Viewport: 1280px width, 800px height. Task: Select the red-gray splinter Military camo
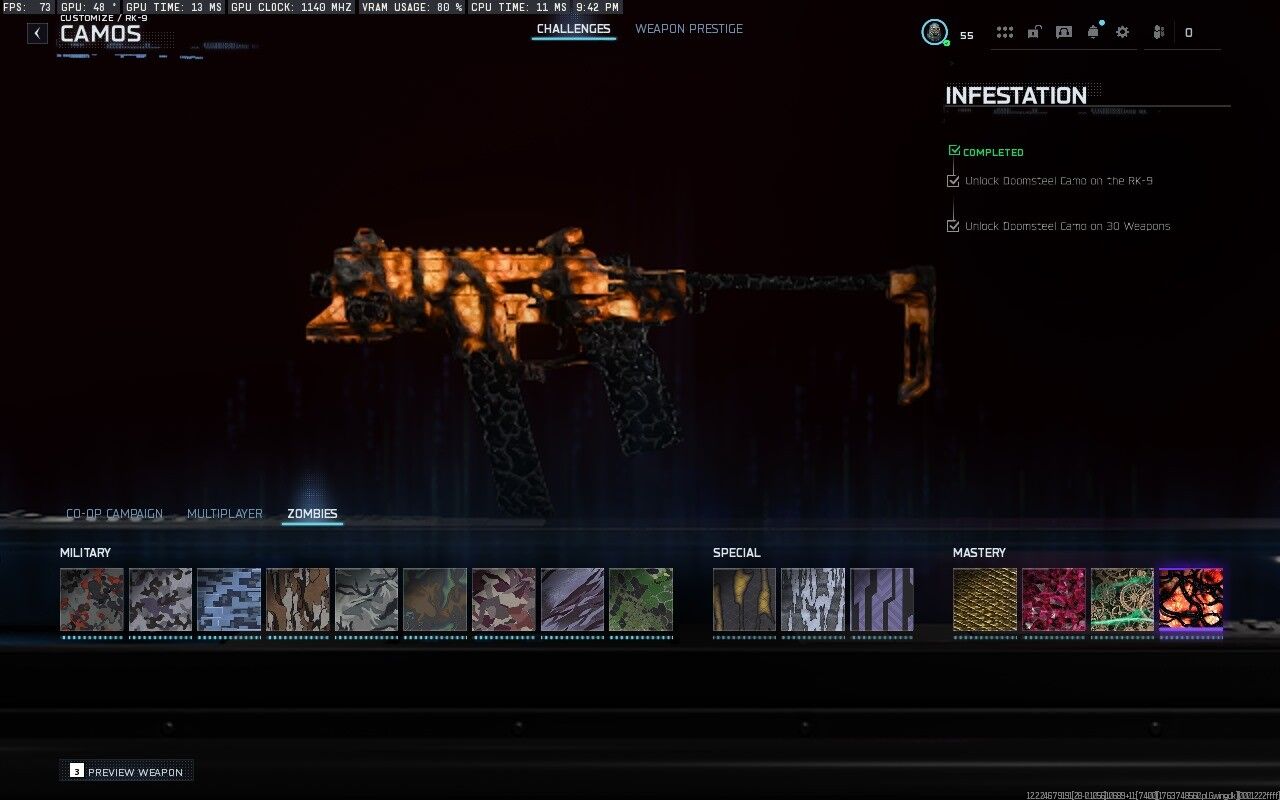point(92,600)
